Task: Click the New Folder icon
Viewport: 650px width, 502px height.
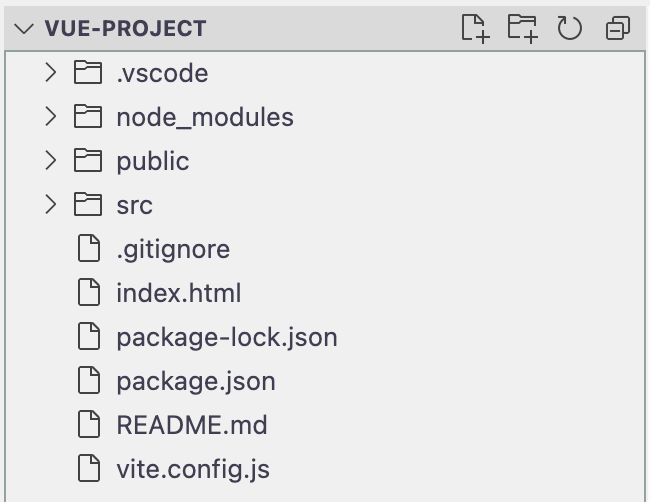Action: [x=522, y=28]
